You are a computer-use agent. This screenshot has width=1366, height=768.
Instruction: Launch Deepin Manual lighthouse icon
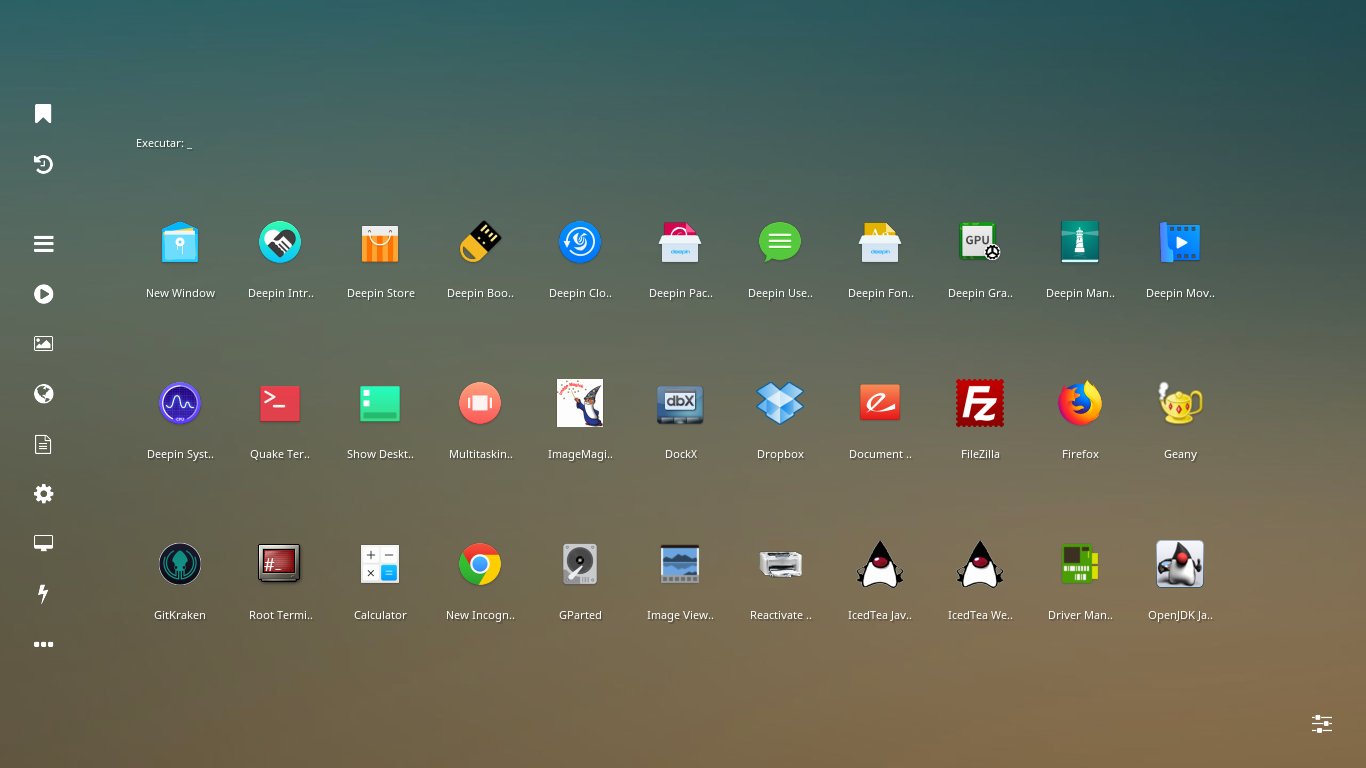[x=1080, y=243]
